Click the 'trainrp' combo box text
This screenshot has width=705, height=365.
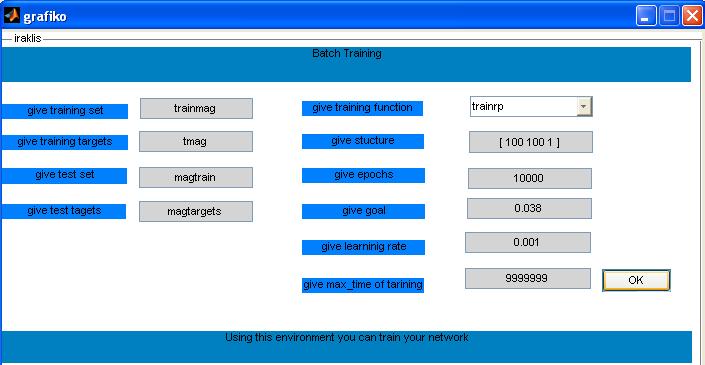tap(487, 107)
